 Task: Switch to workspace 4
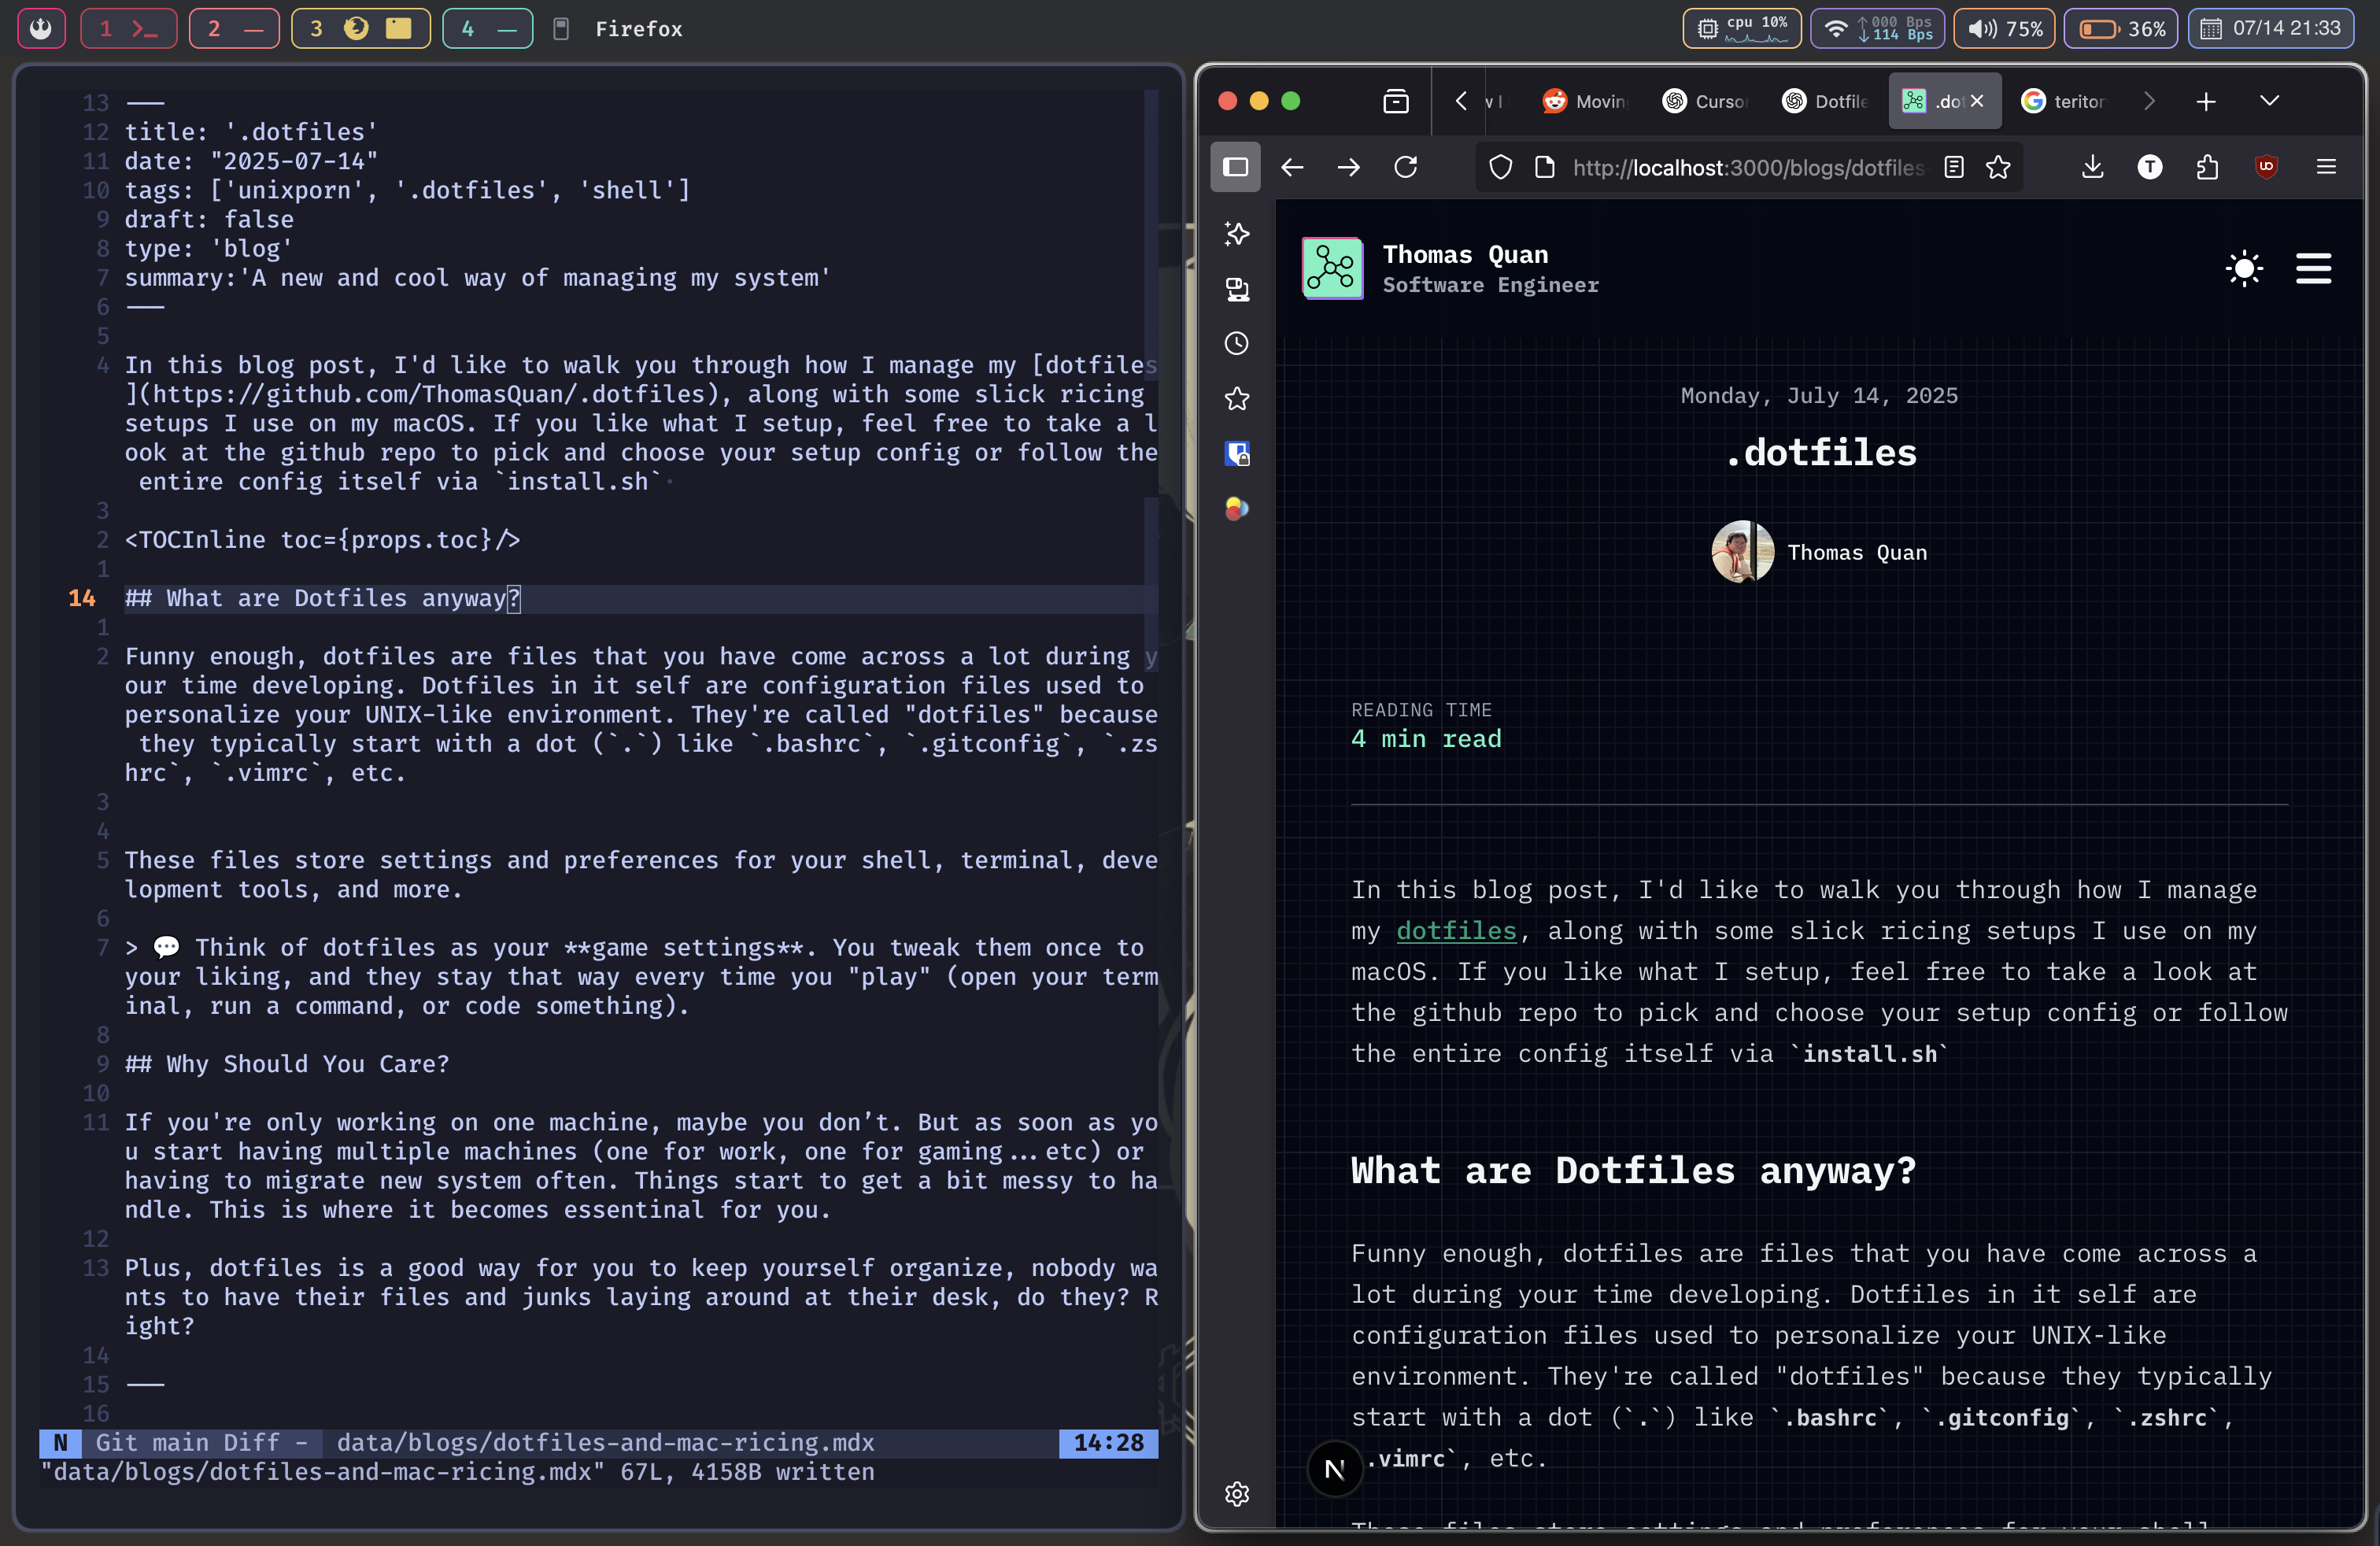(487, 28)
